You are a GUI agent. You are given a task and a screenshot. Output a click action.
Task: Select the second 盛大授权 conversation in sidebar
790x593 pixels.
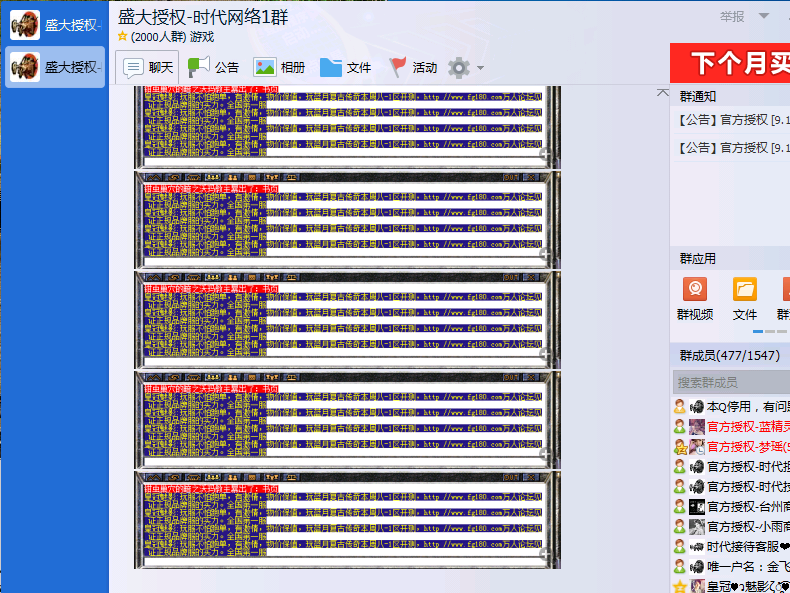coord(55,67)
